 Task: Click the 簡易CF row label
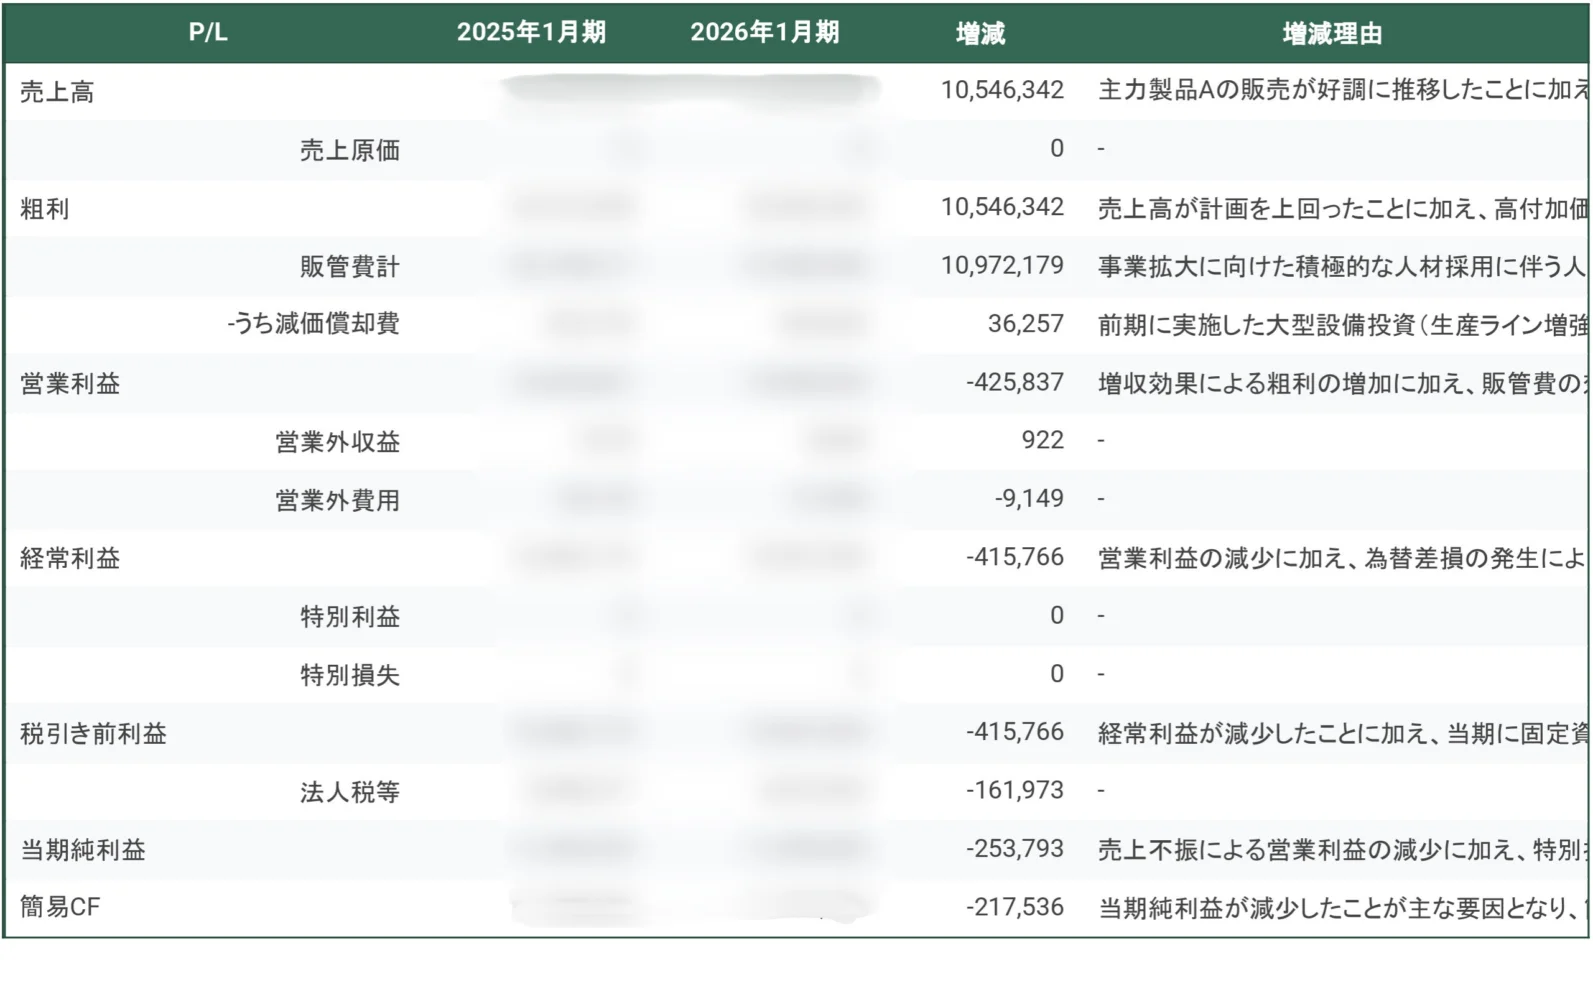(60, 907)
